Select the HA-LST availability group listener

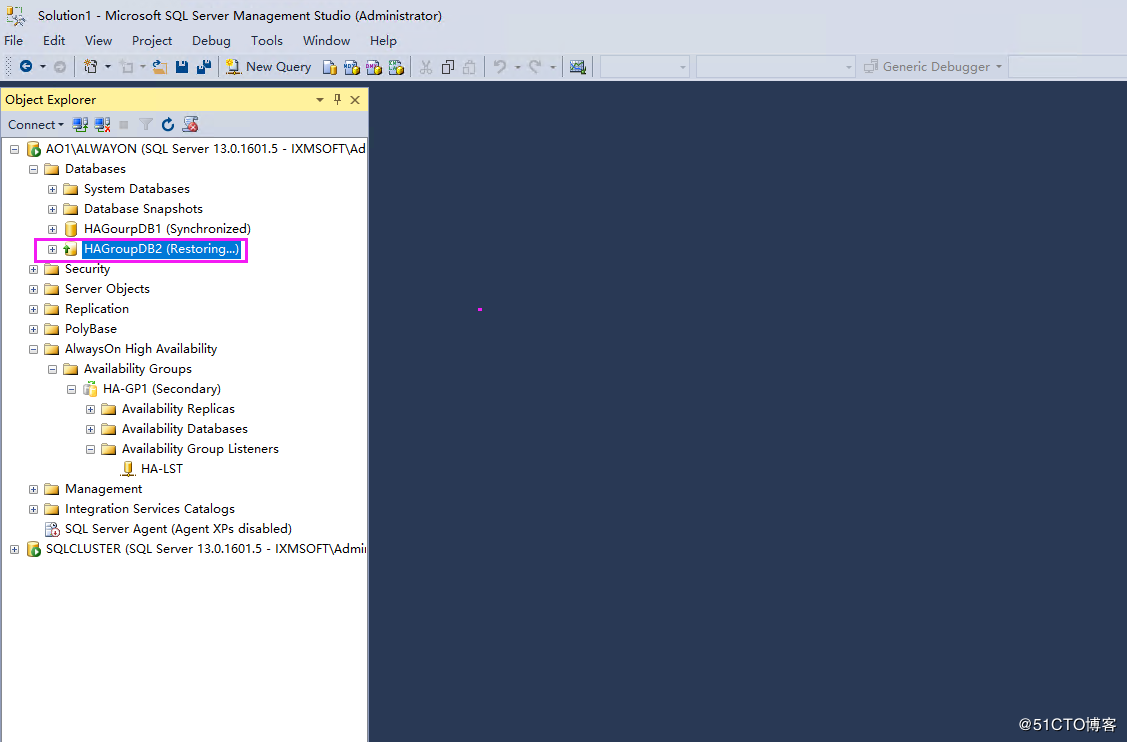pyautogui.click(x=162, y=468)
